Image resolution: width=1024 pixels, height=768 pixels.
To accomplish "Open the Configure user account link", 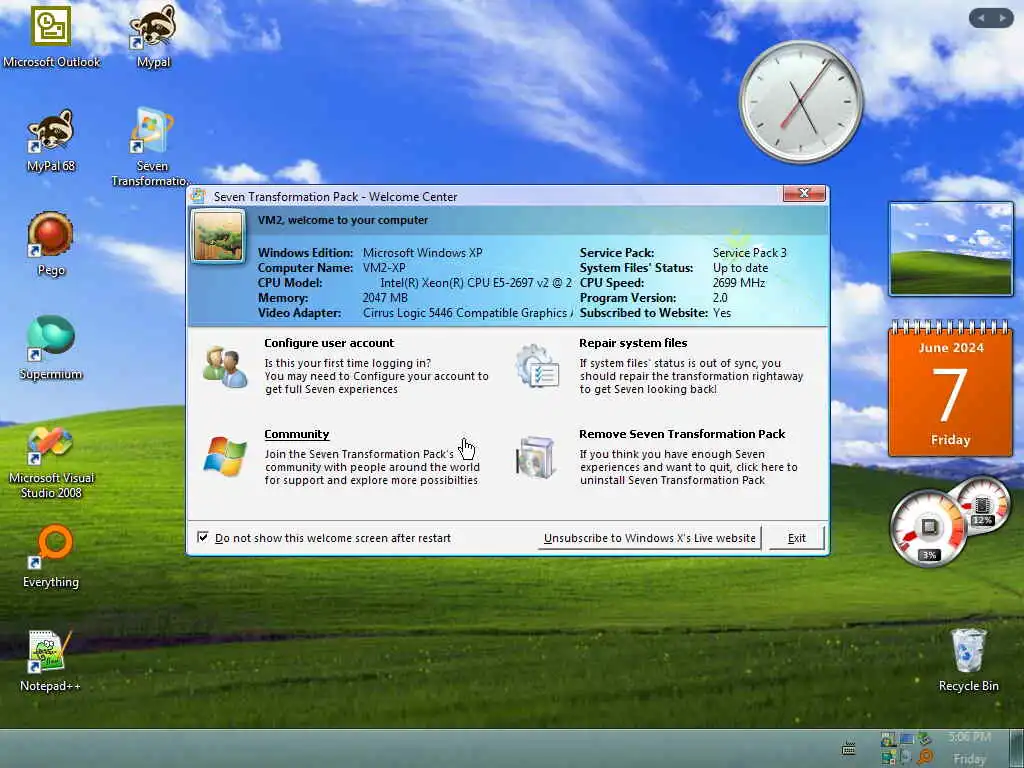I will click(329, 343).
